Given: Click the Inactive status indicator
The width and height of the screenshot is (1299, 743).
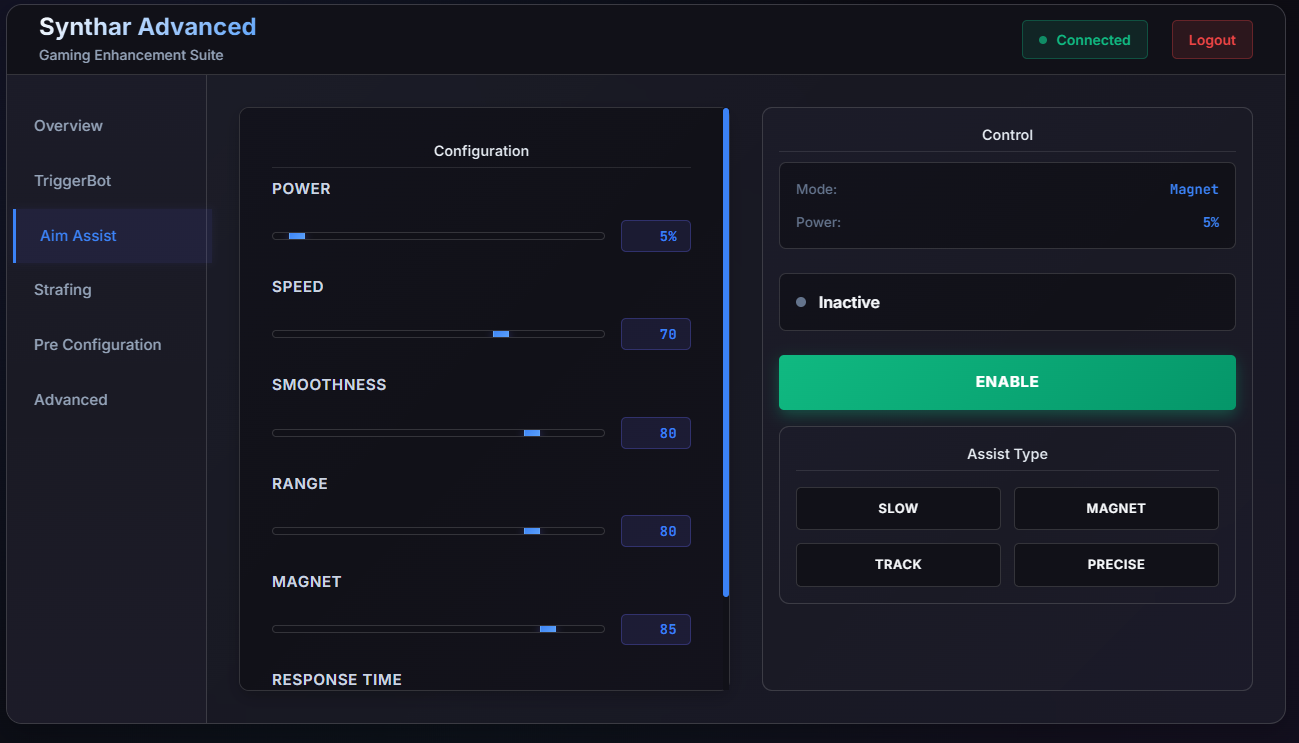Looking at the screenshot, I should click(1007, 301).
